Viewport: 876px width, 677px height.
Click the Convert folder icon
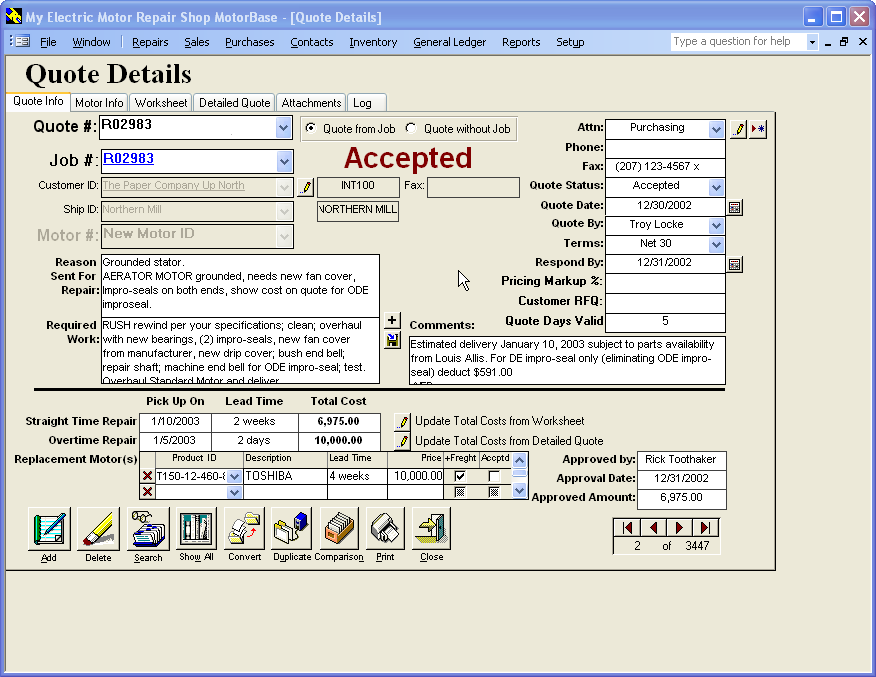[244, 529]
